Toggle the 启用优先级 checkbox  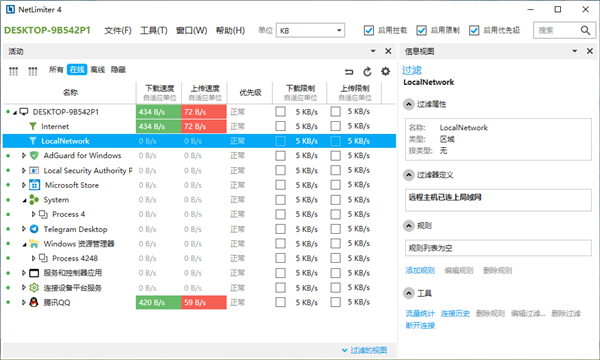pos(474,30)
